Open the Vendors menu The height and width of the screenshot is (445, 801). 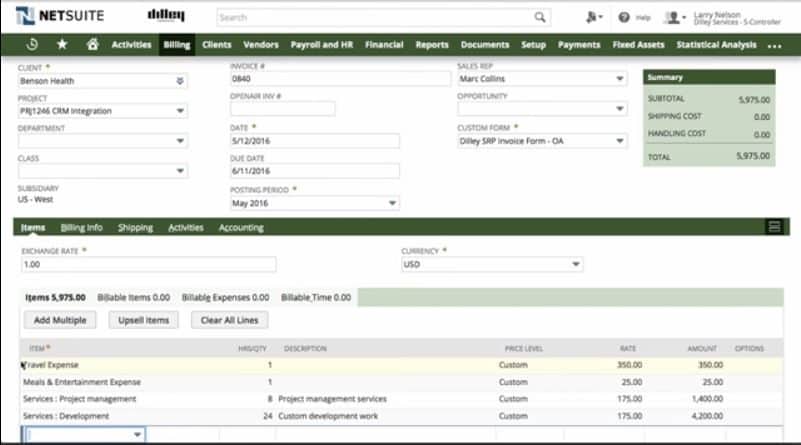pos(261,45)
